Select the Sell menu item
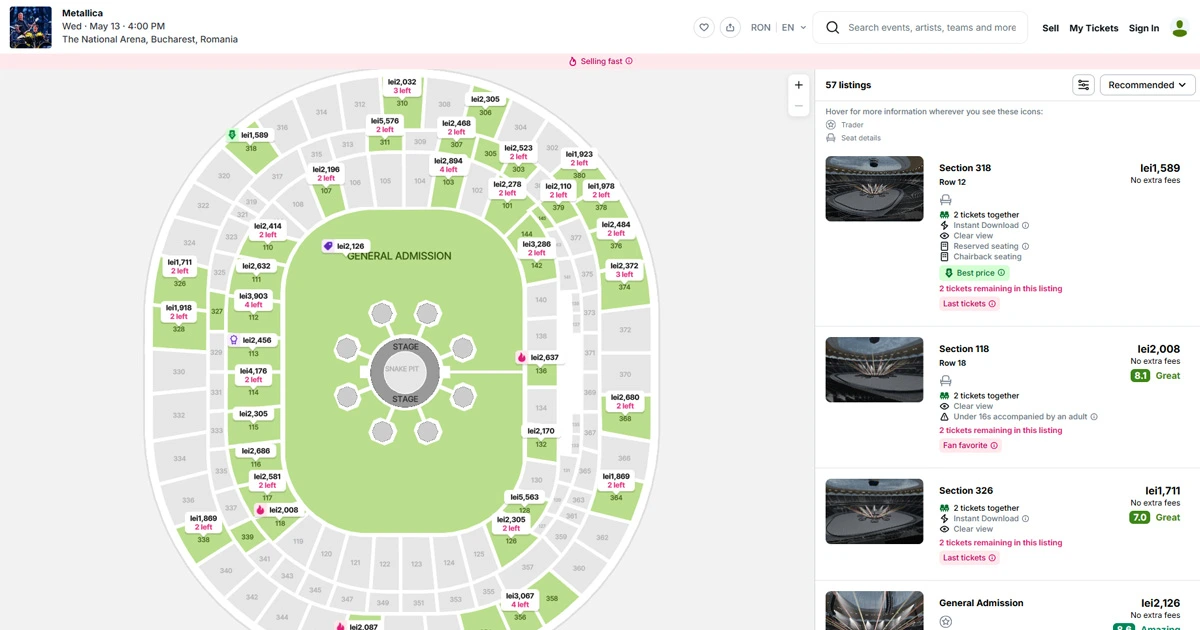The width and height of the screenshot is (1200, 630). [x=1050, y=28]
